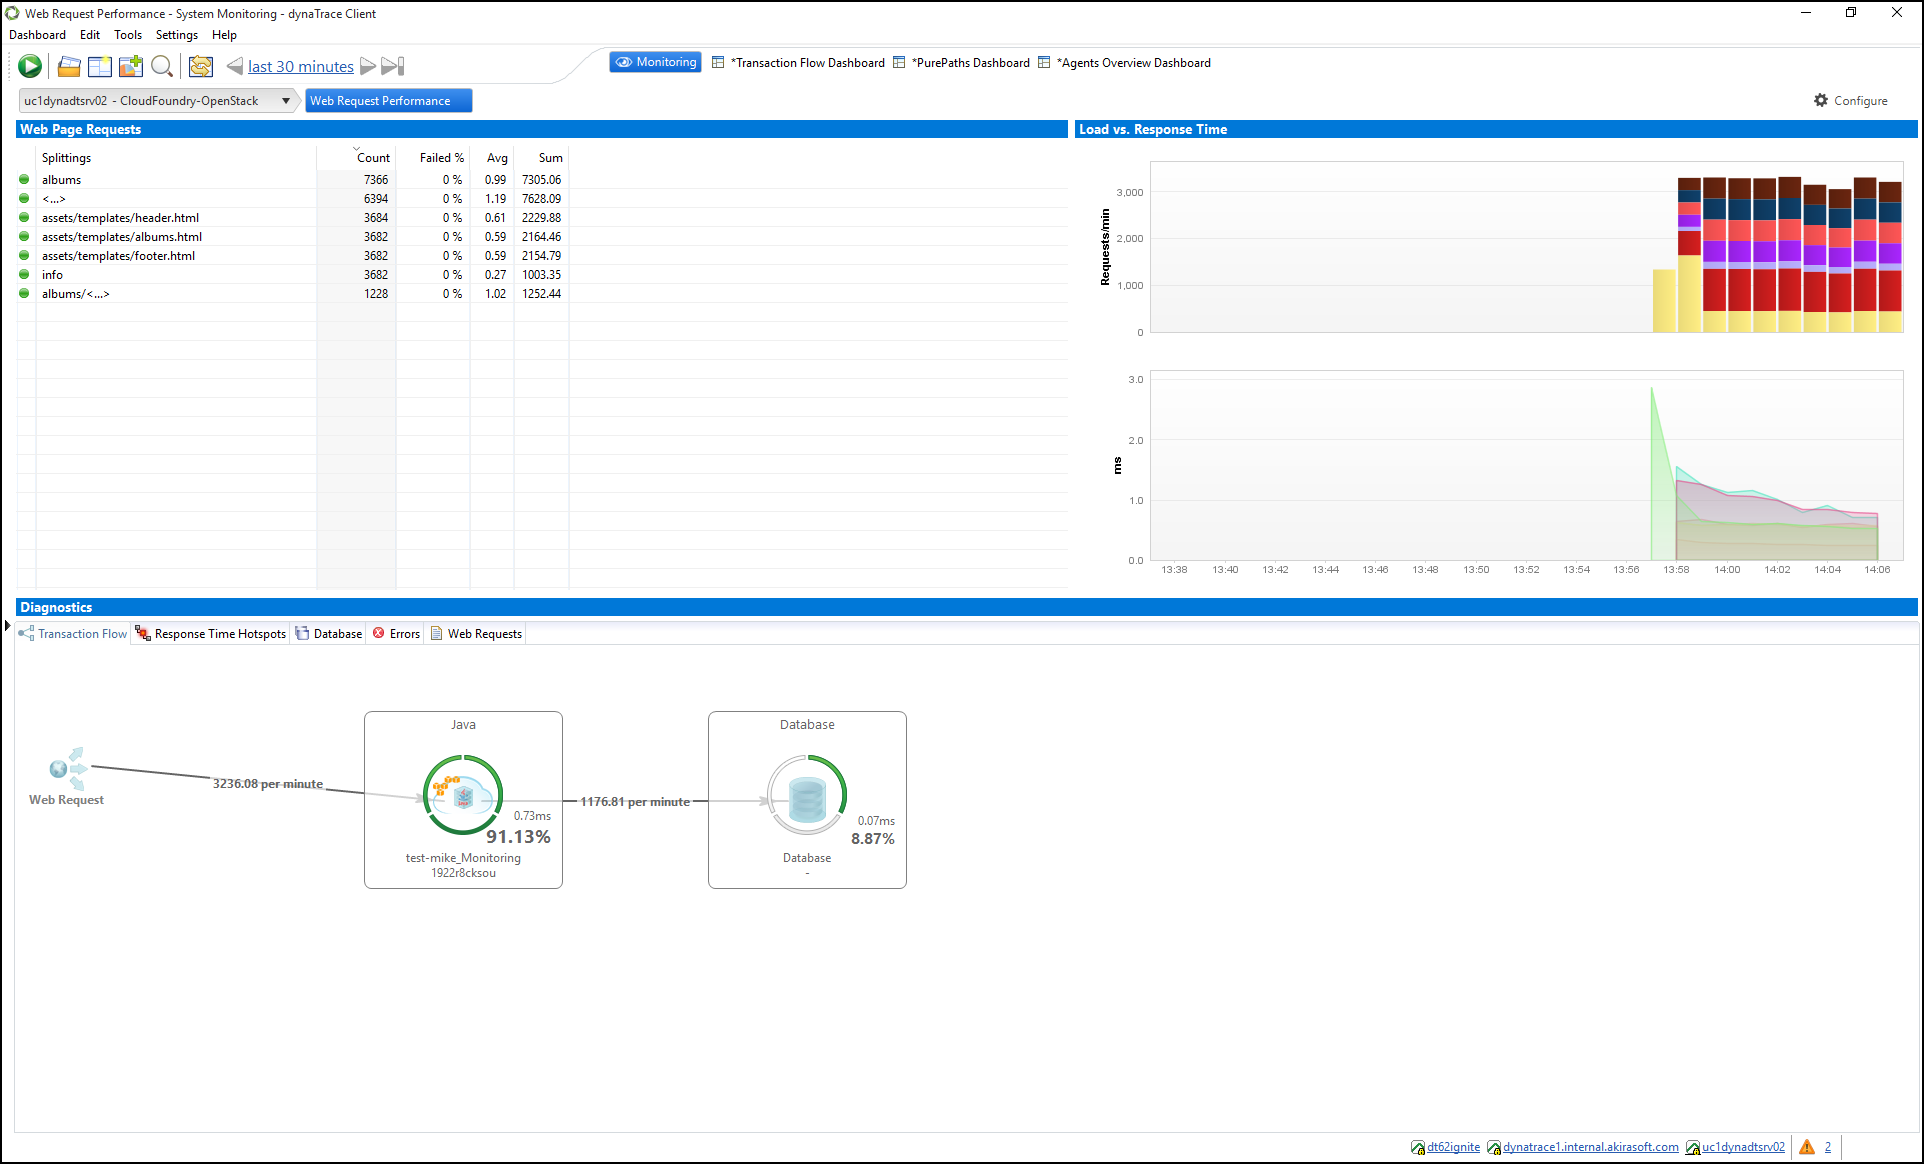
Task: Click the '3236.08 per minute' flow label
Action: tap(267, 784)
